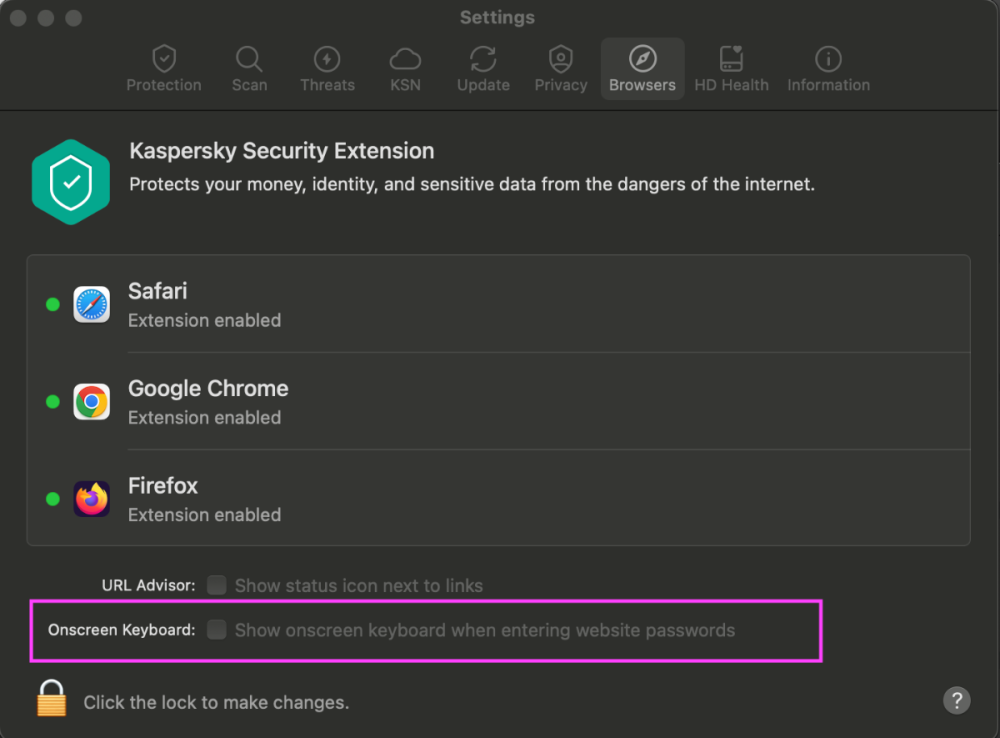Go to the Update tab
Image resolution: width=1000 pixels, height=738 pixels.
(x=483, y=69)
